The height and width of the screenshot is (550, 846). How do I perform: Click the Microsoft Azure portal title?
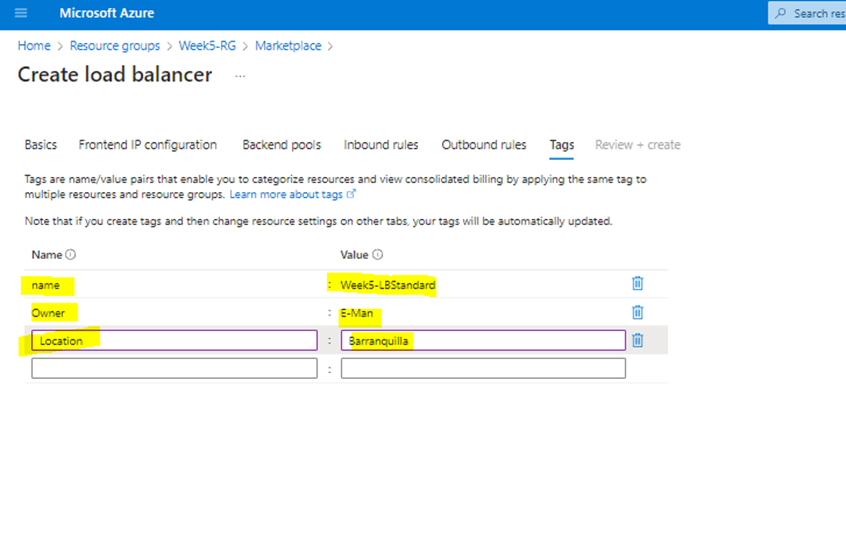pos(107,13)
